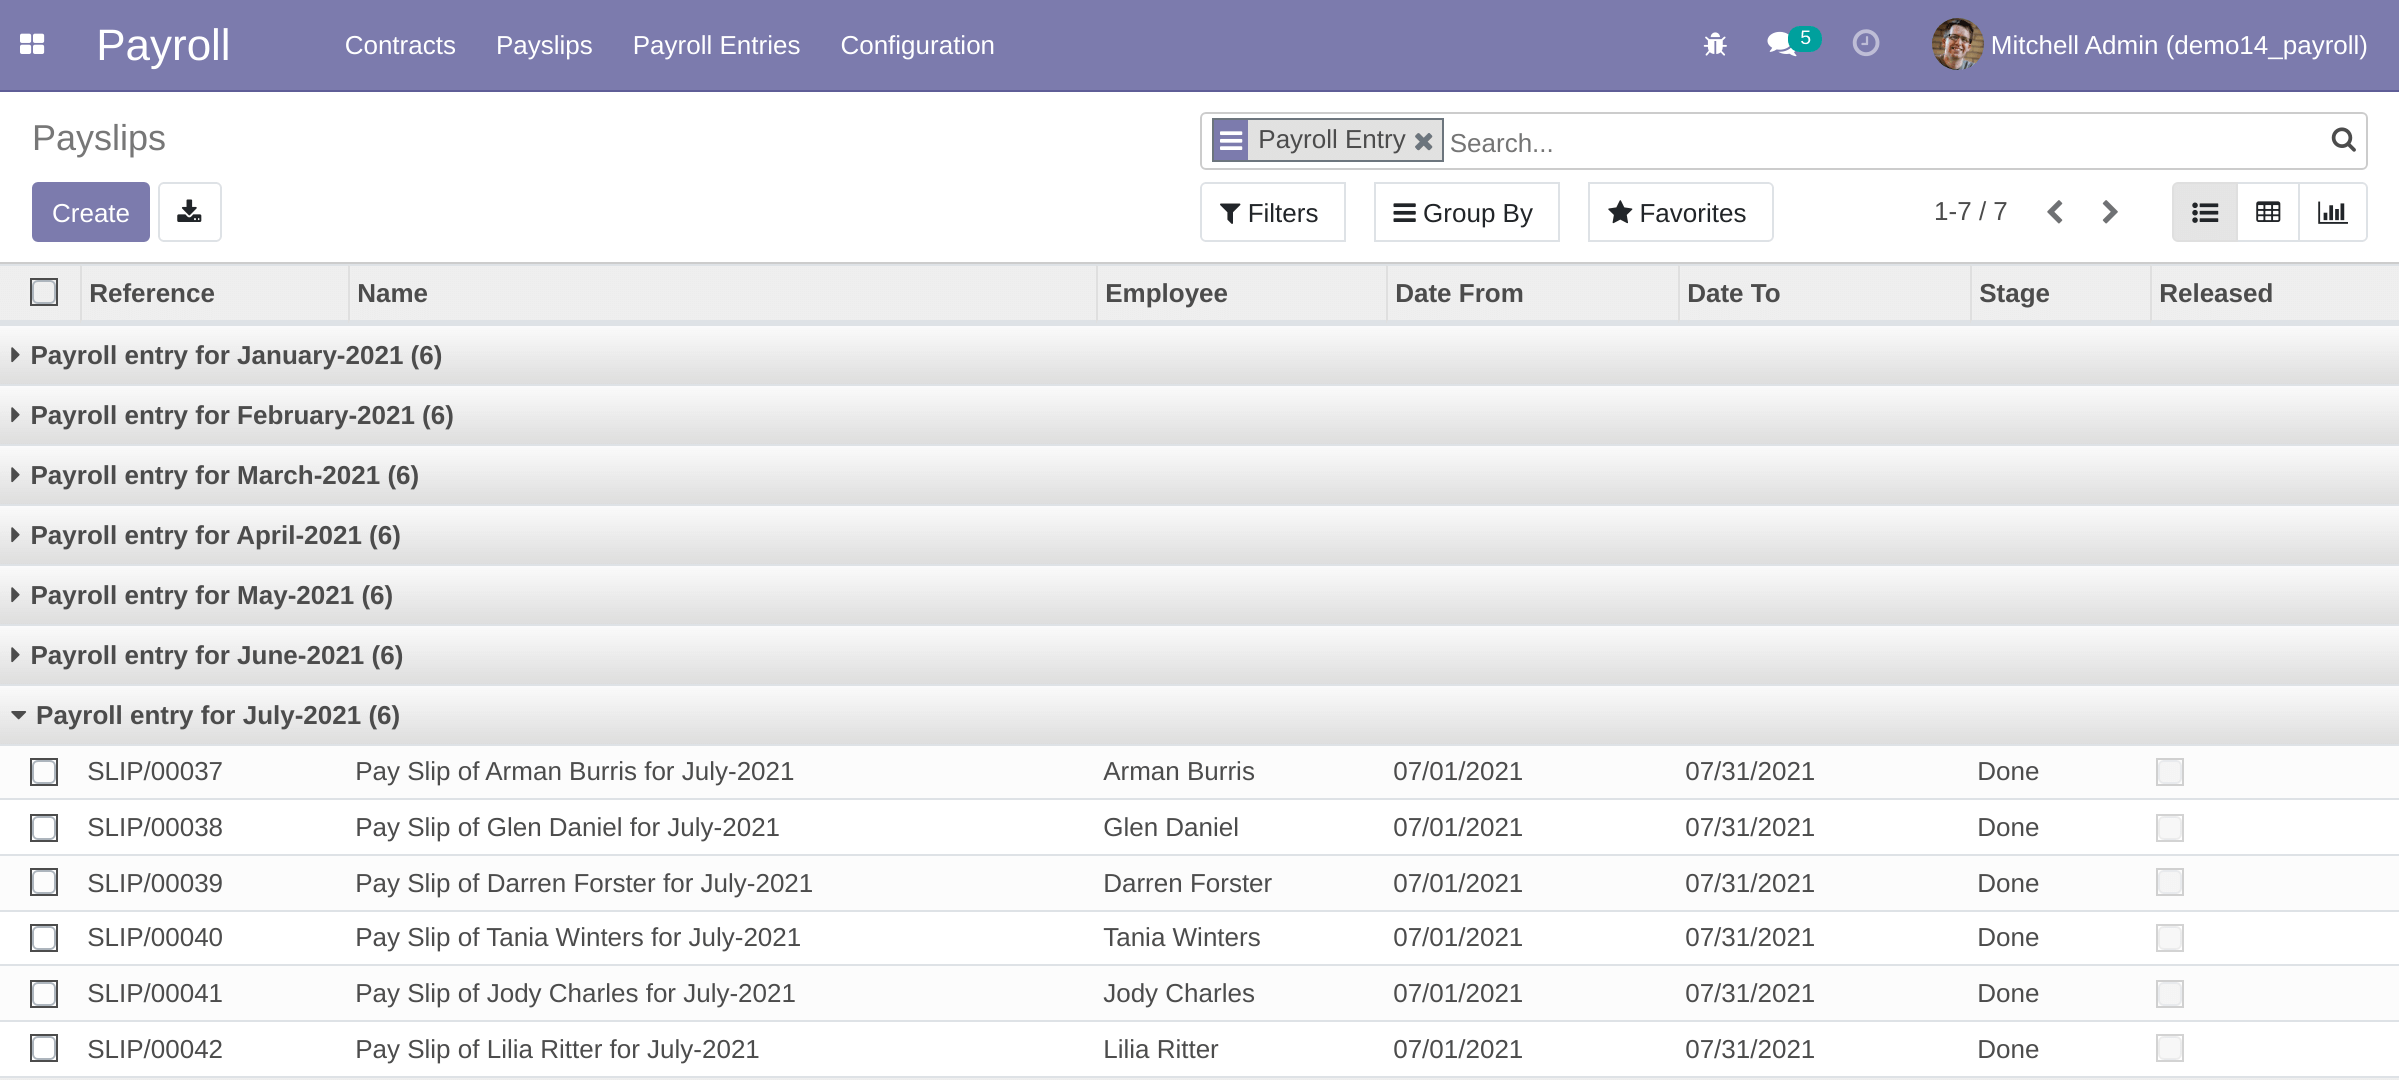Open the activities clock icon
The width and height of the screenshot is (2399, 1080).
[1865, 44]
